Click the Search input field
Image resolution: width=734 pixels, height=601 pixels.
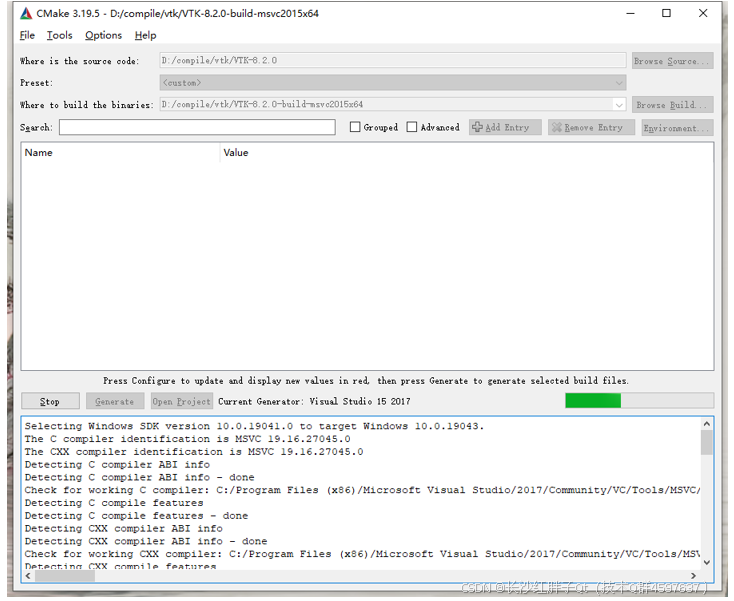click(x=197, y=127)
